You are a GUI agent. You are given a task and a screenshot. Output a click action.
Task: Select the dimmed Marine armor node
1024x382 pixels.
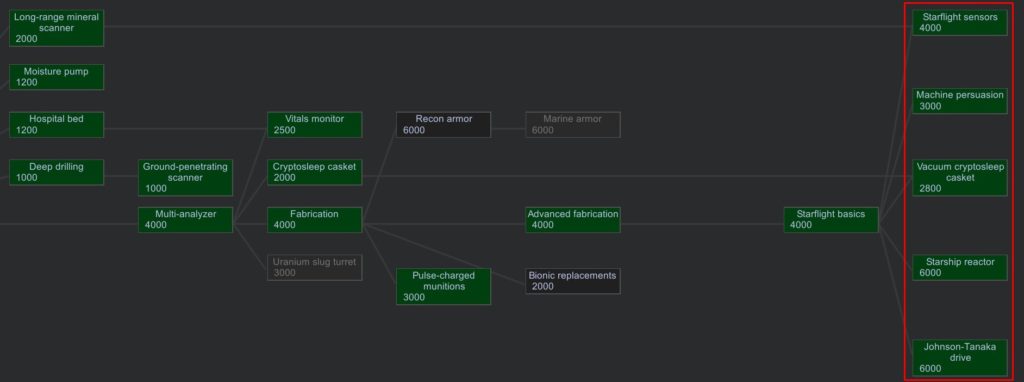click(x=573, y=124)
